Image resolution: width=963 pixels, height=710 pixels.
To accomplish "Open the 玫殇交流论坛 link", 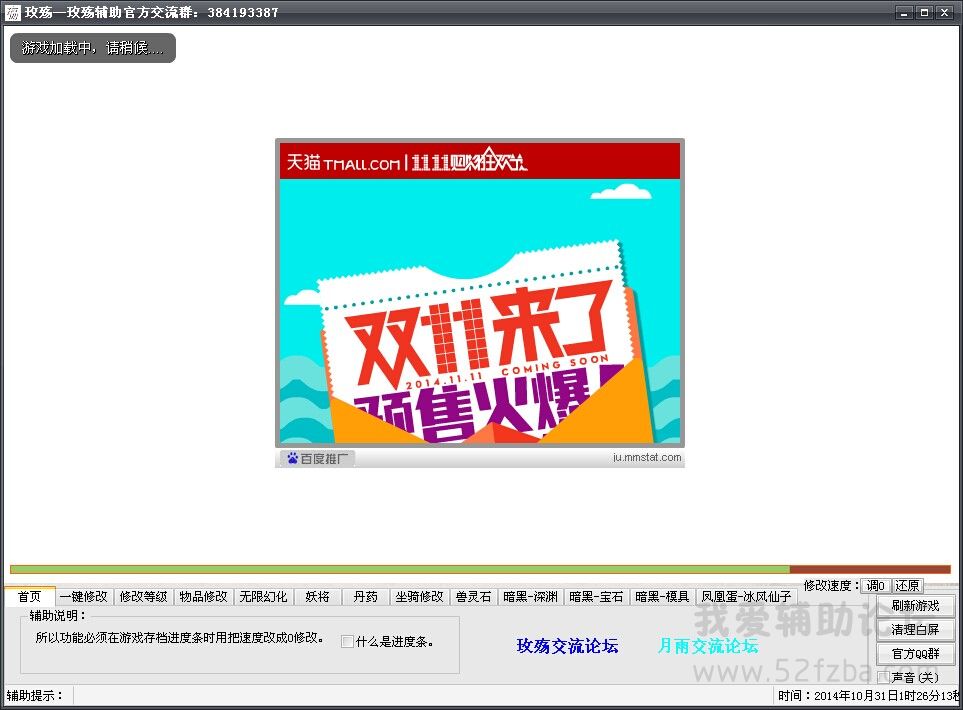I will click(567, 646).
